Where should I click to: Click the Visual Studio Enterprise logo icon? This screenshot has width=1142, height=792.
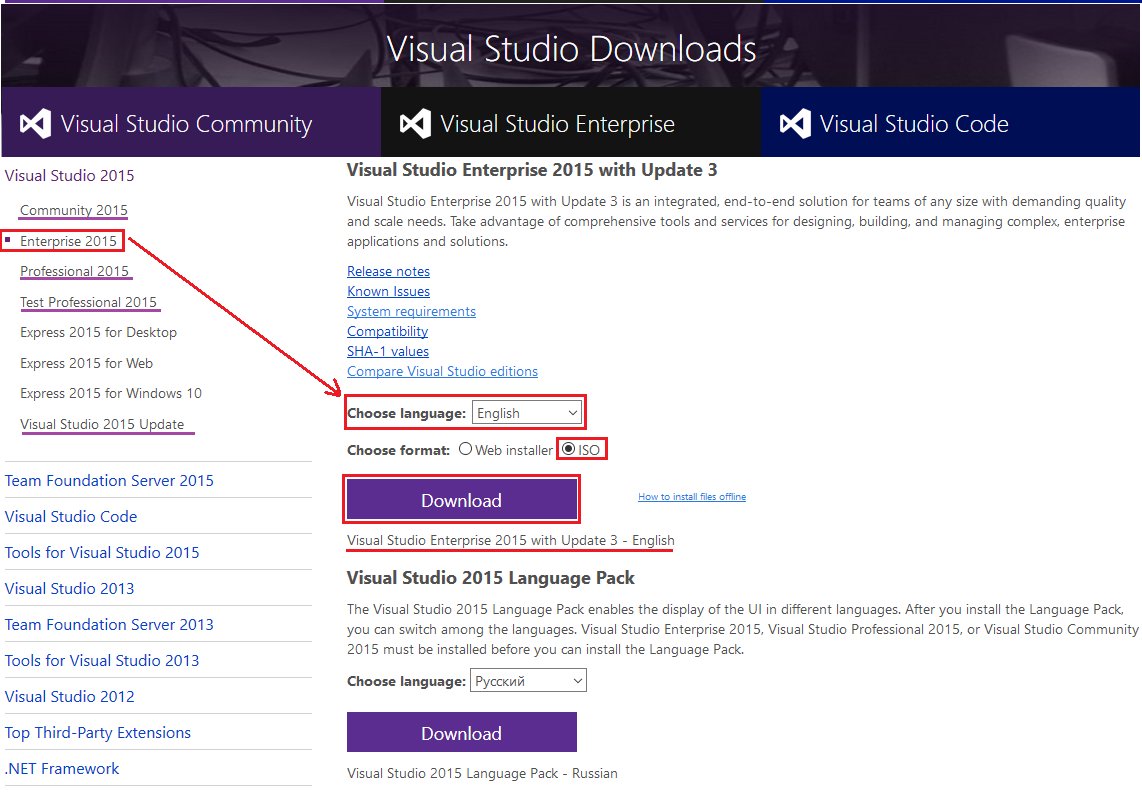415,123
